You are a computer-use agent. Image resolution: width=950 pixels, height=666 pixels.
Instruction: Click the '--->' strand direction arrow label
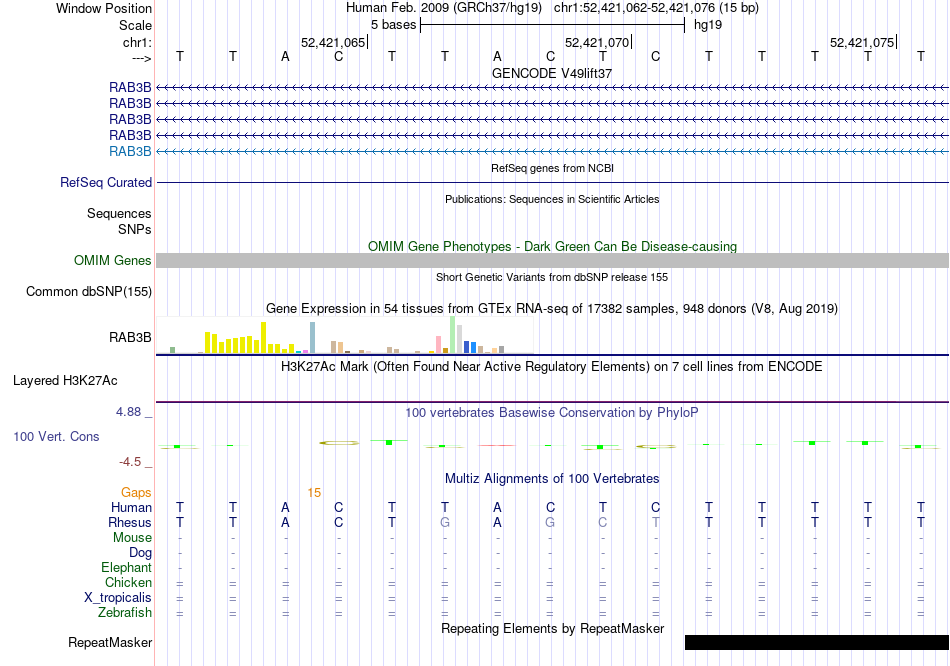click(142, 58)
